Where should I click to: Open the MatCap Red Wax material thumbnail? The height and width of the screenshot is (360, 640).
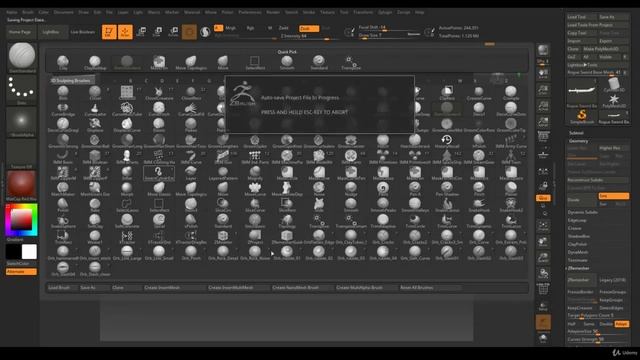click(x=21, y=184)
